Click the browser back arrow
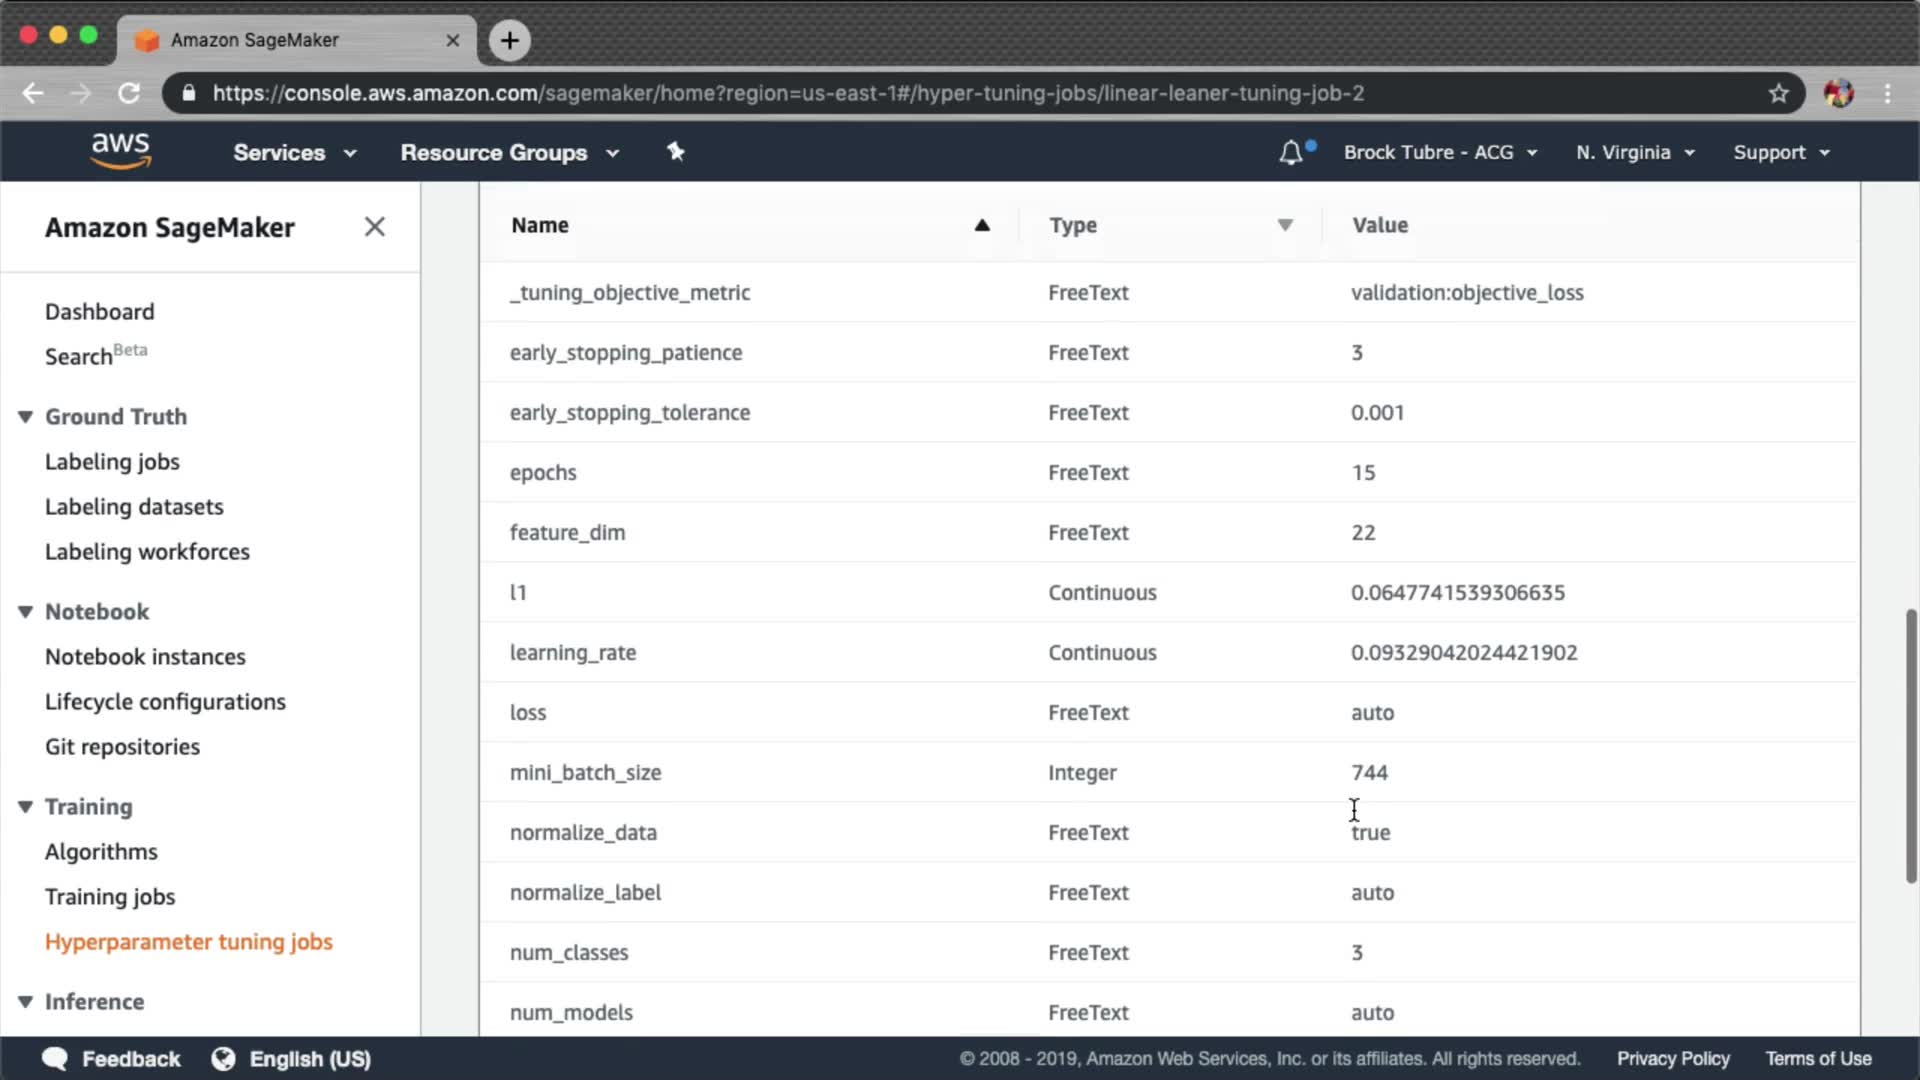Viewport: 1920px width, 1080px height. [33, 93]
